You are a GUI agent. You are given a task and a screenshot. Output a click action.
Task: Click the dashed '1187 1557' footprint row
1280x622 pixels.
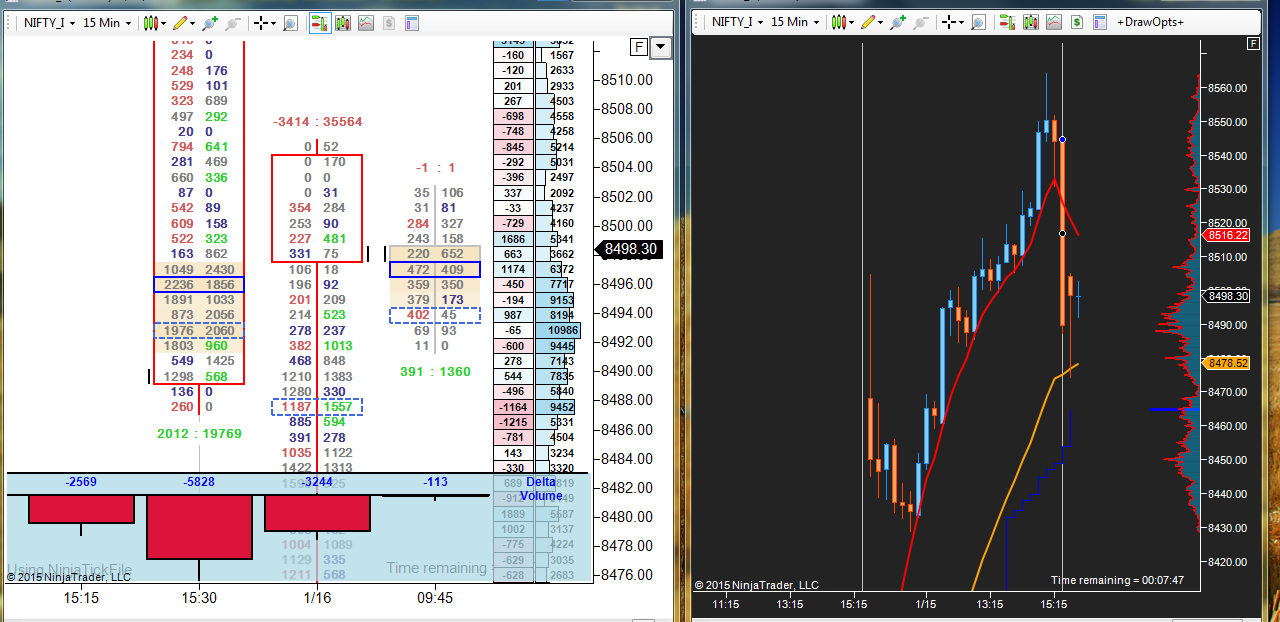(x=317, y=407)
